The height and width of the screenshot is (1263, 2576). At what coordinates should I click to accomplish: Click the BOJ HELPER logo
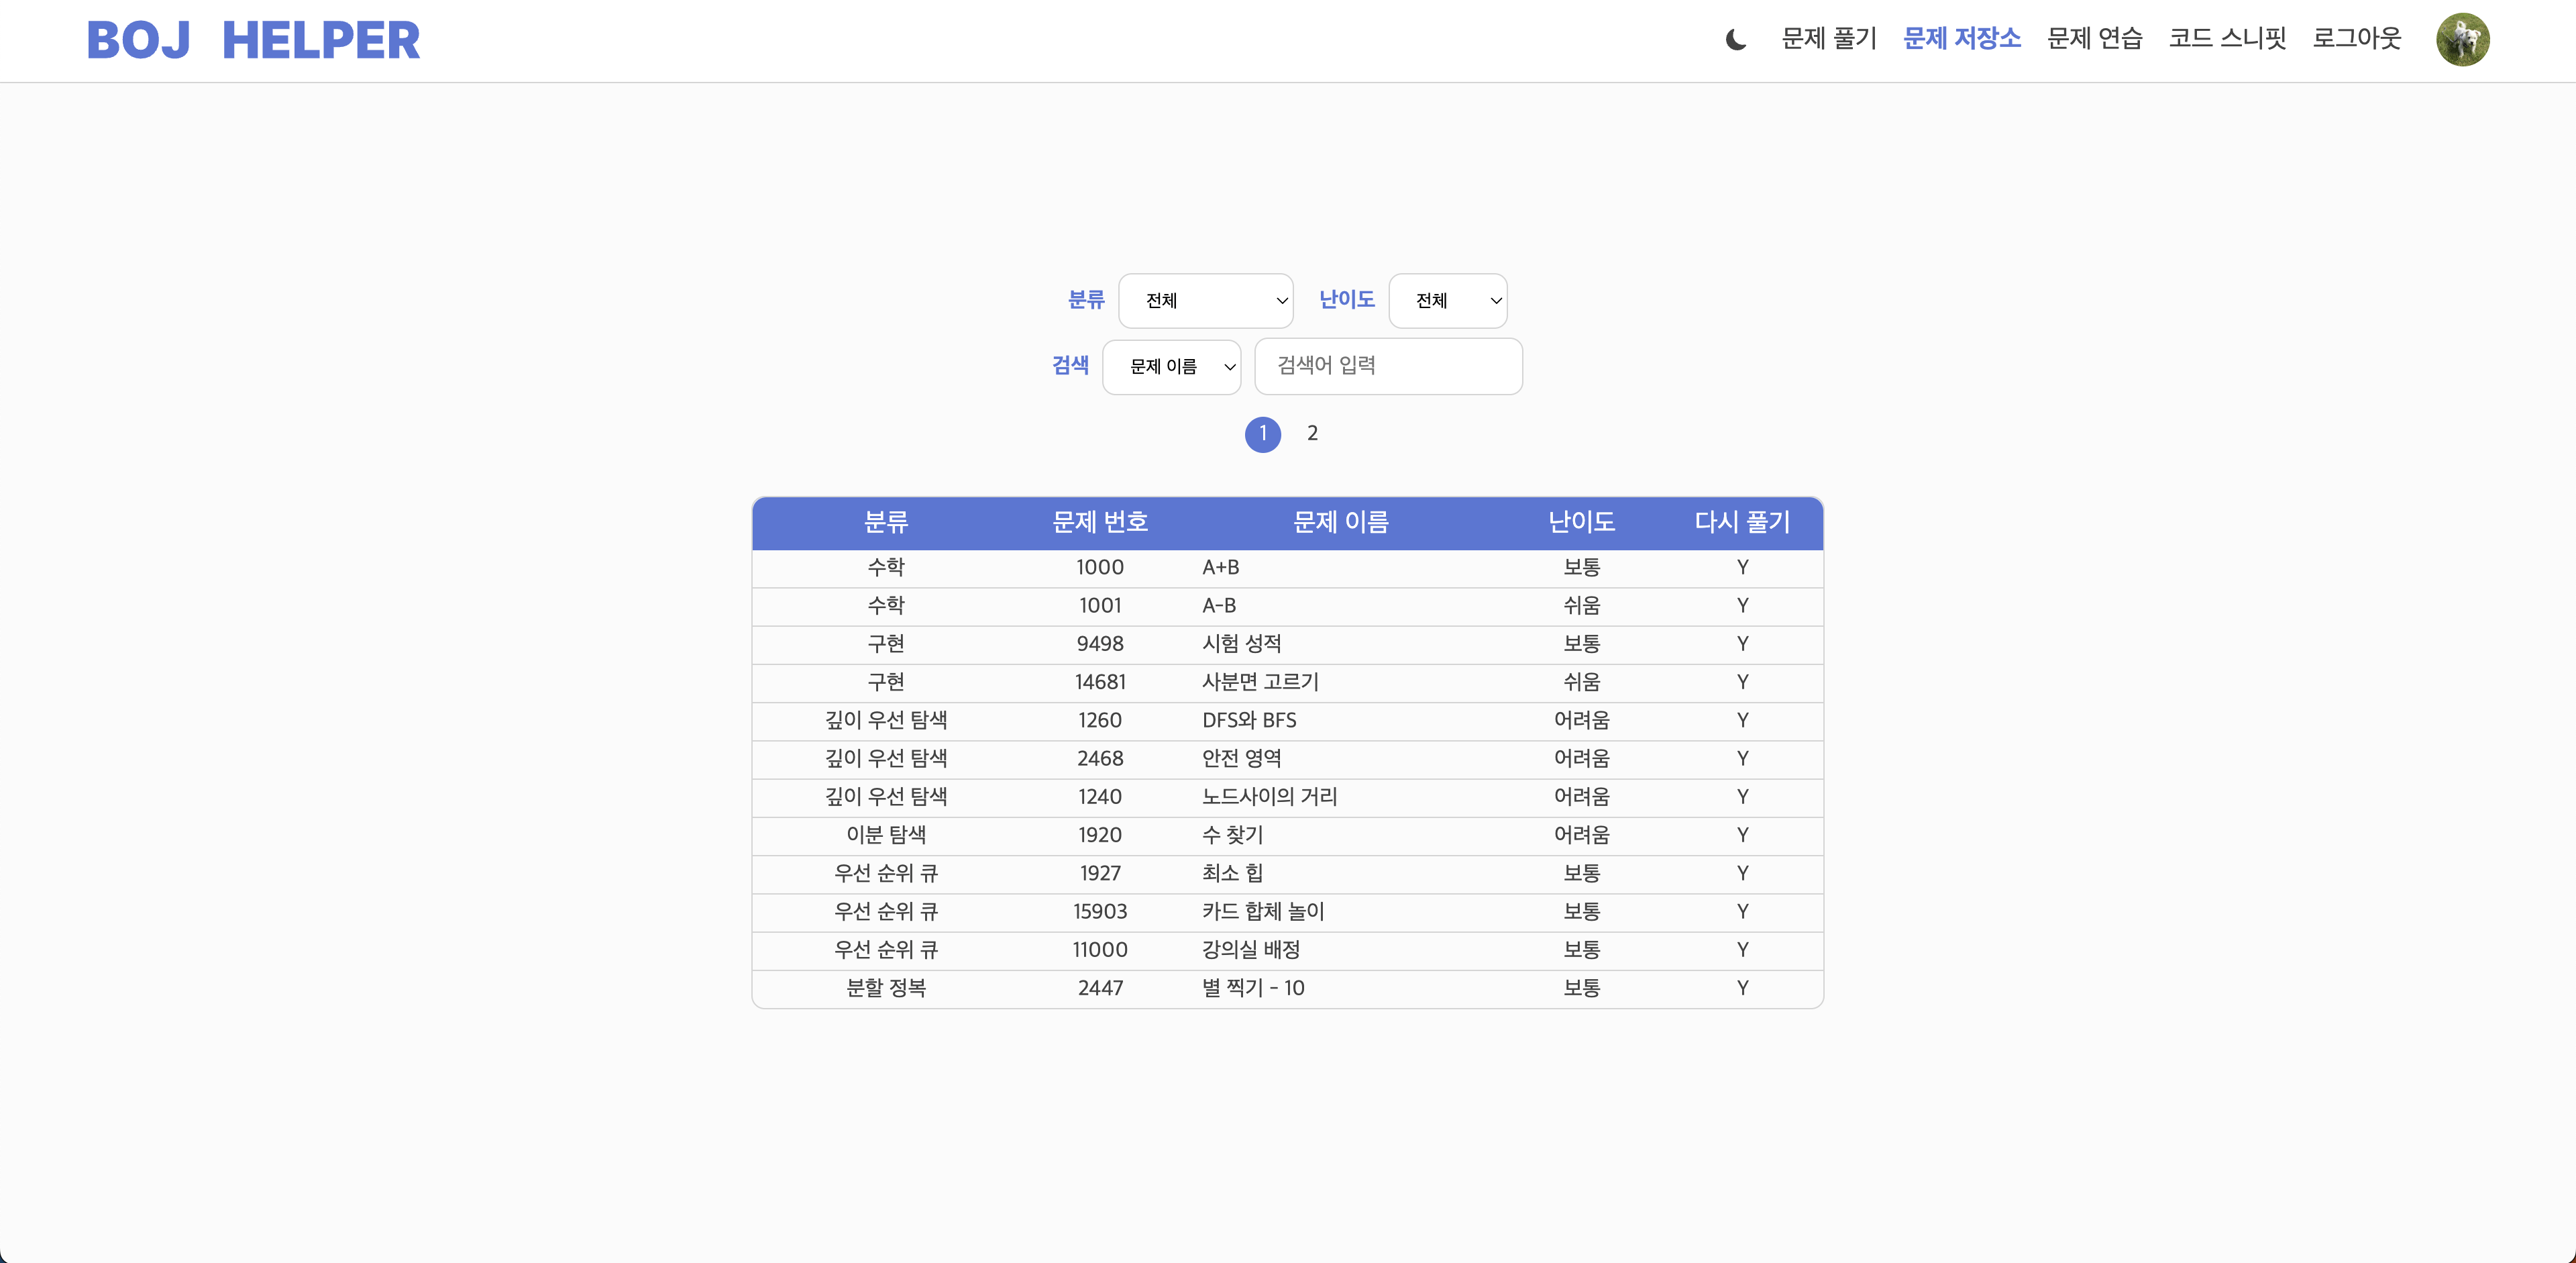[253, 41]
